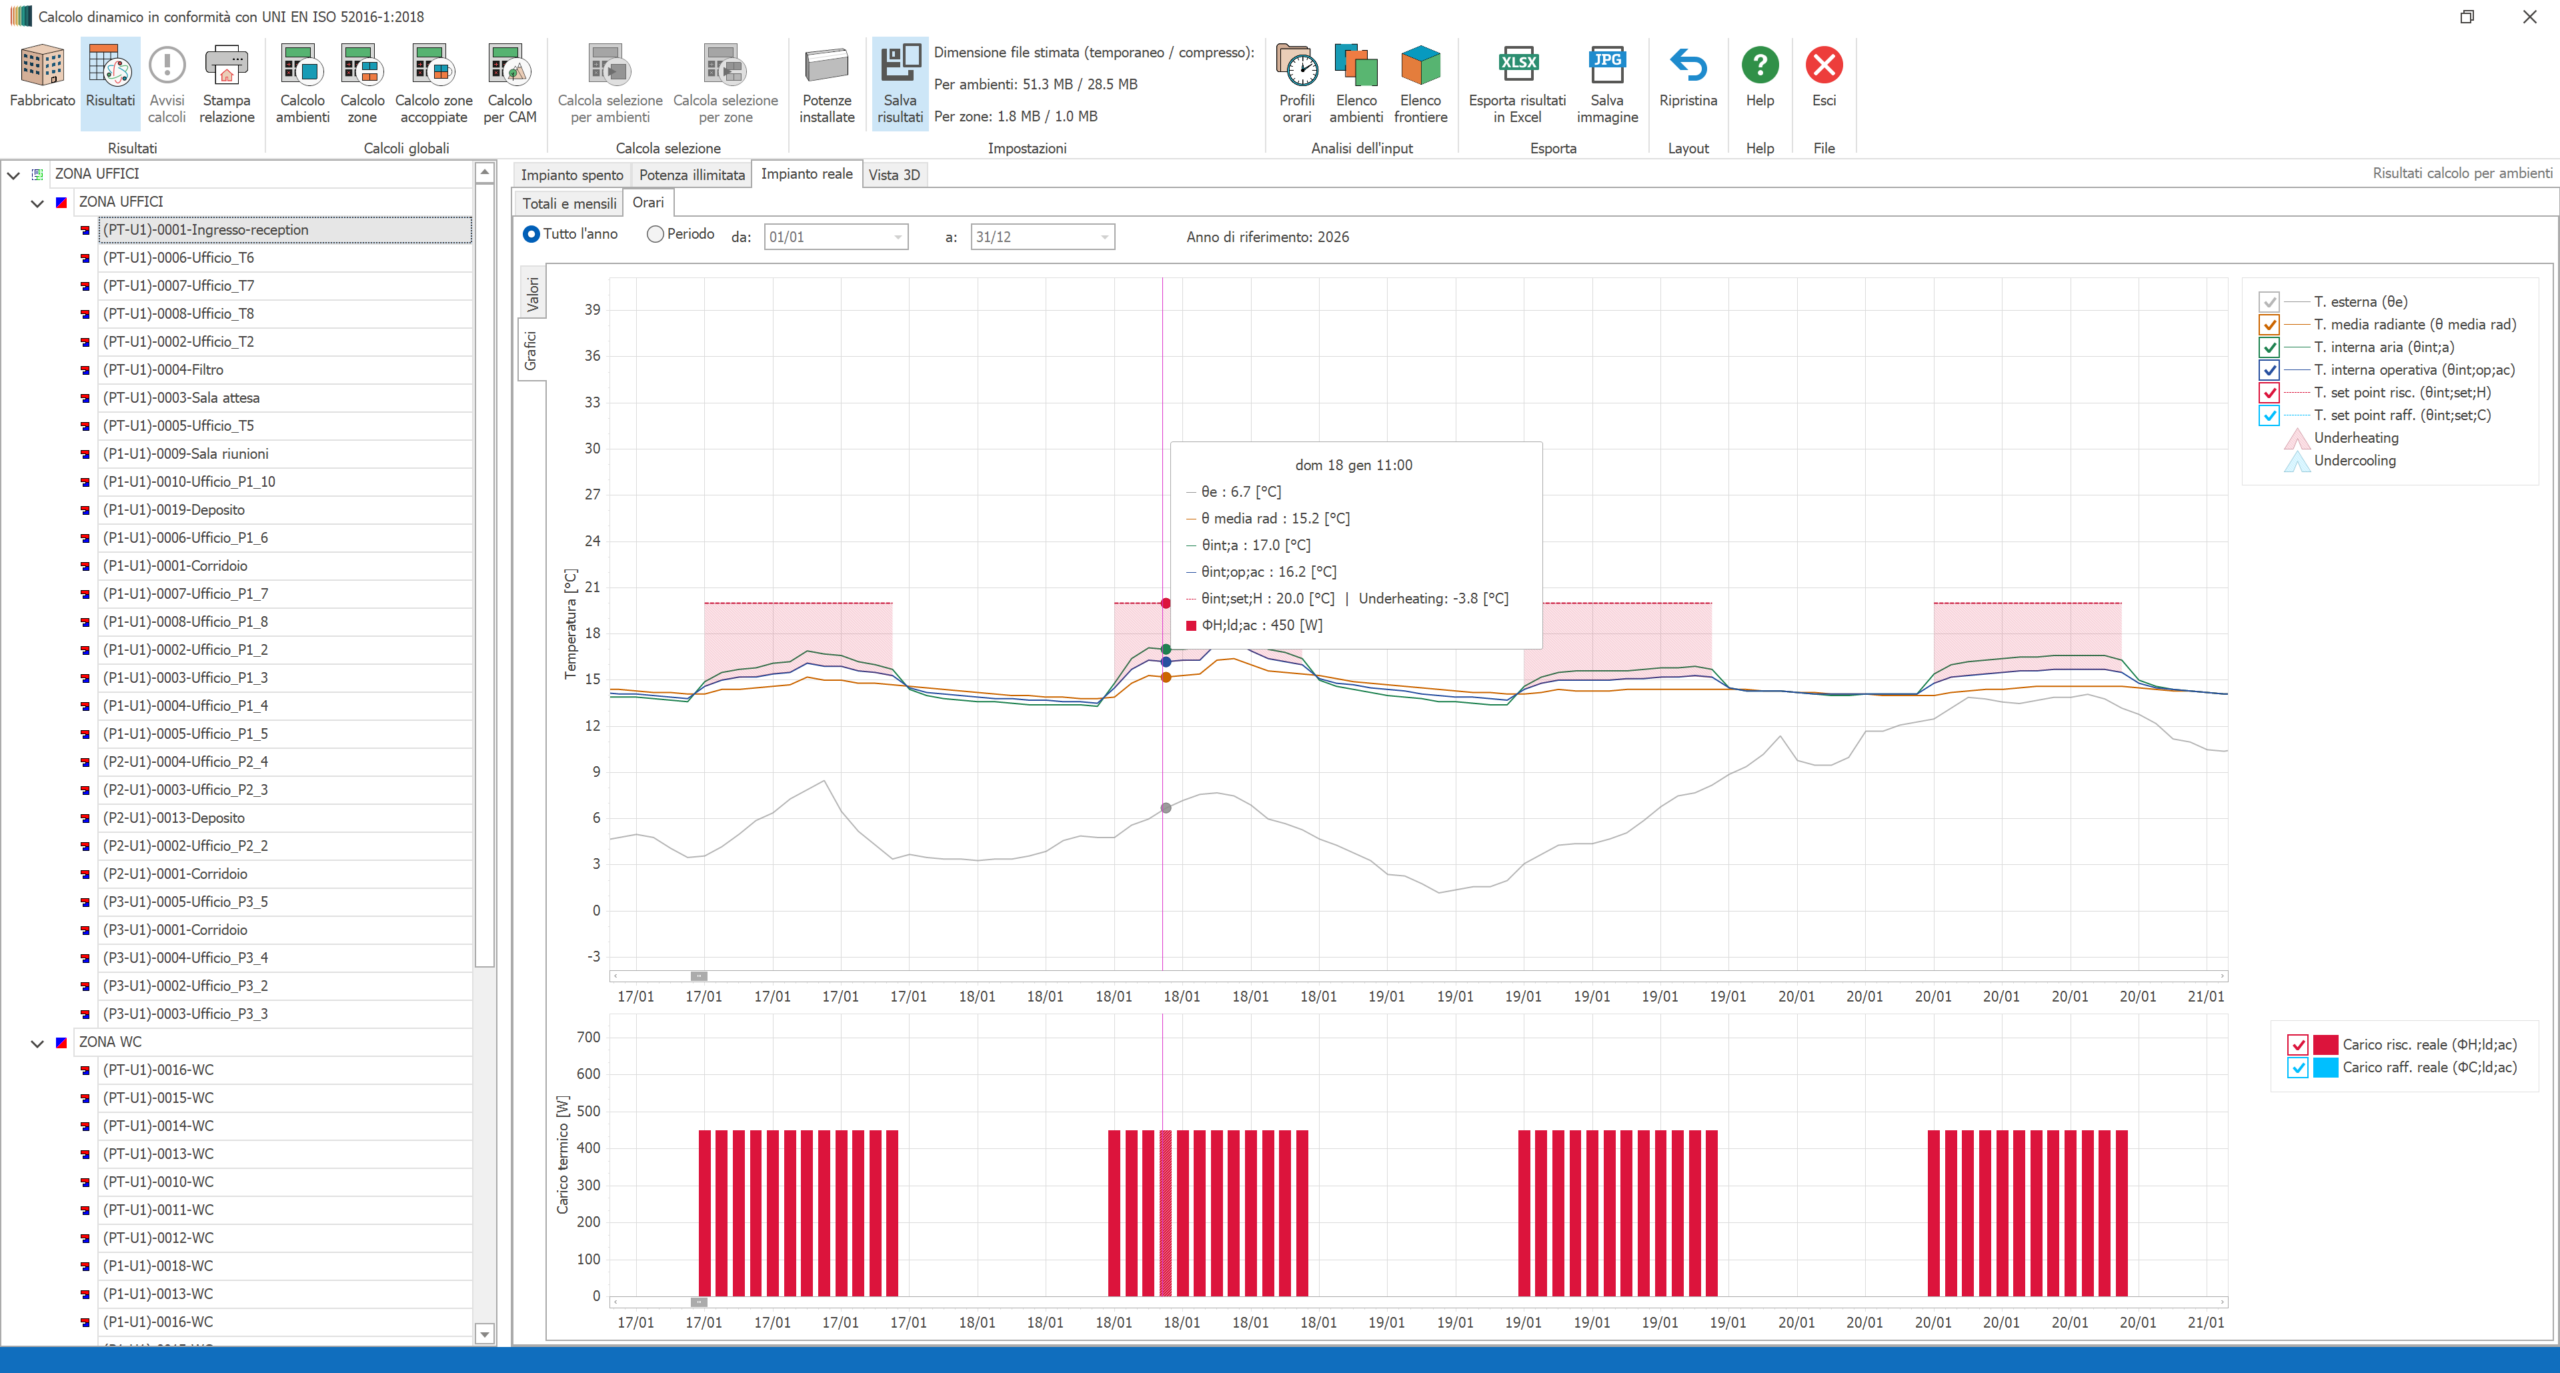Select (P3-U1)-0001-Corridoio room
2560x1373 pixels.
[x=285, y=930]
